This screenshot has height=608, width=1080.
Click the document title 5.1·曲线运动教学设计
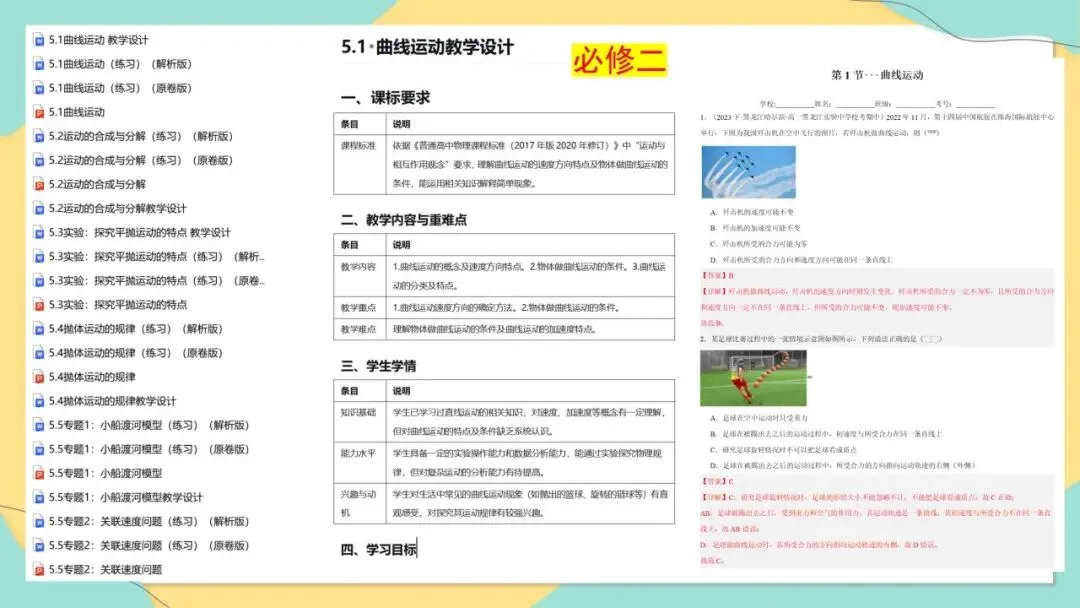[x=428, y=48]
